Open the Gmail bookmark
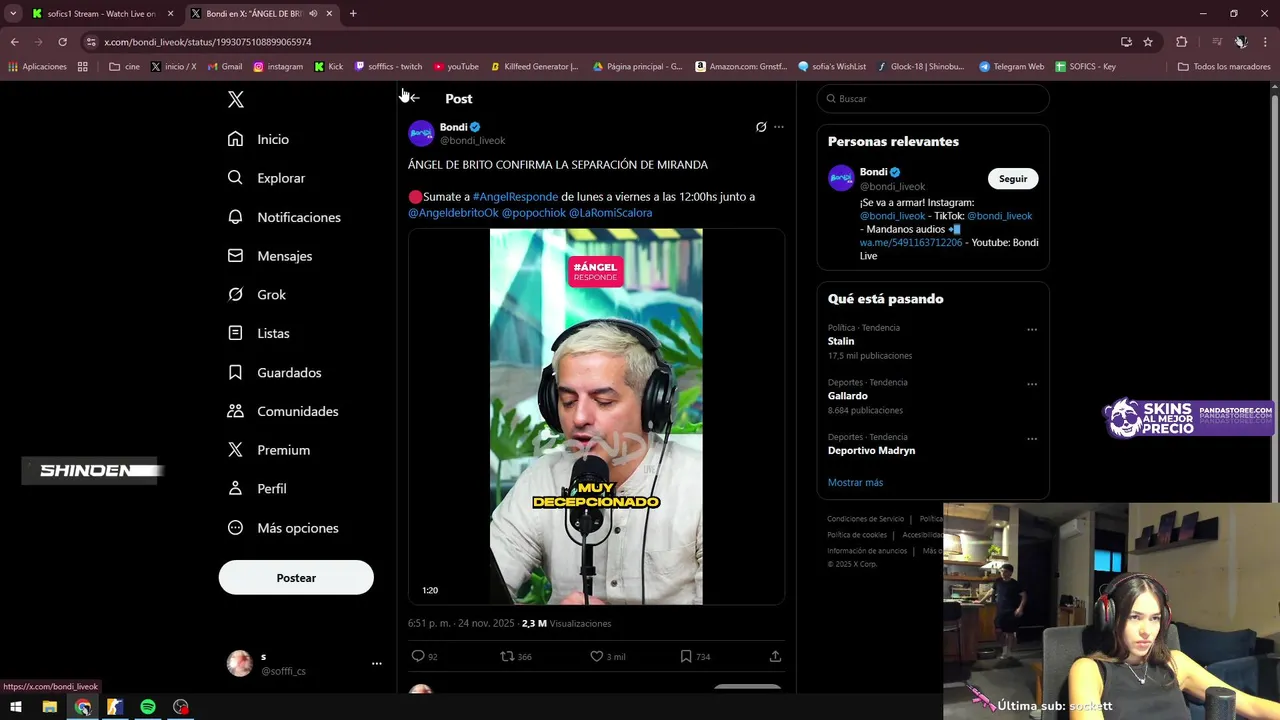 click(225, 67)
